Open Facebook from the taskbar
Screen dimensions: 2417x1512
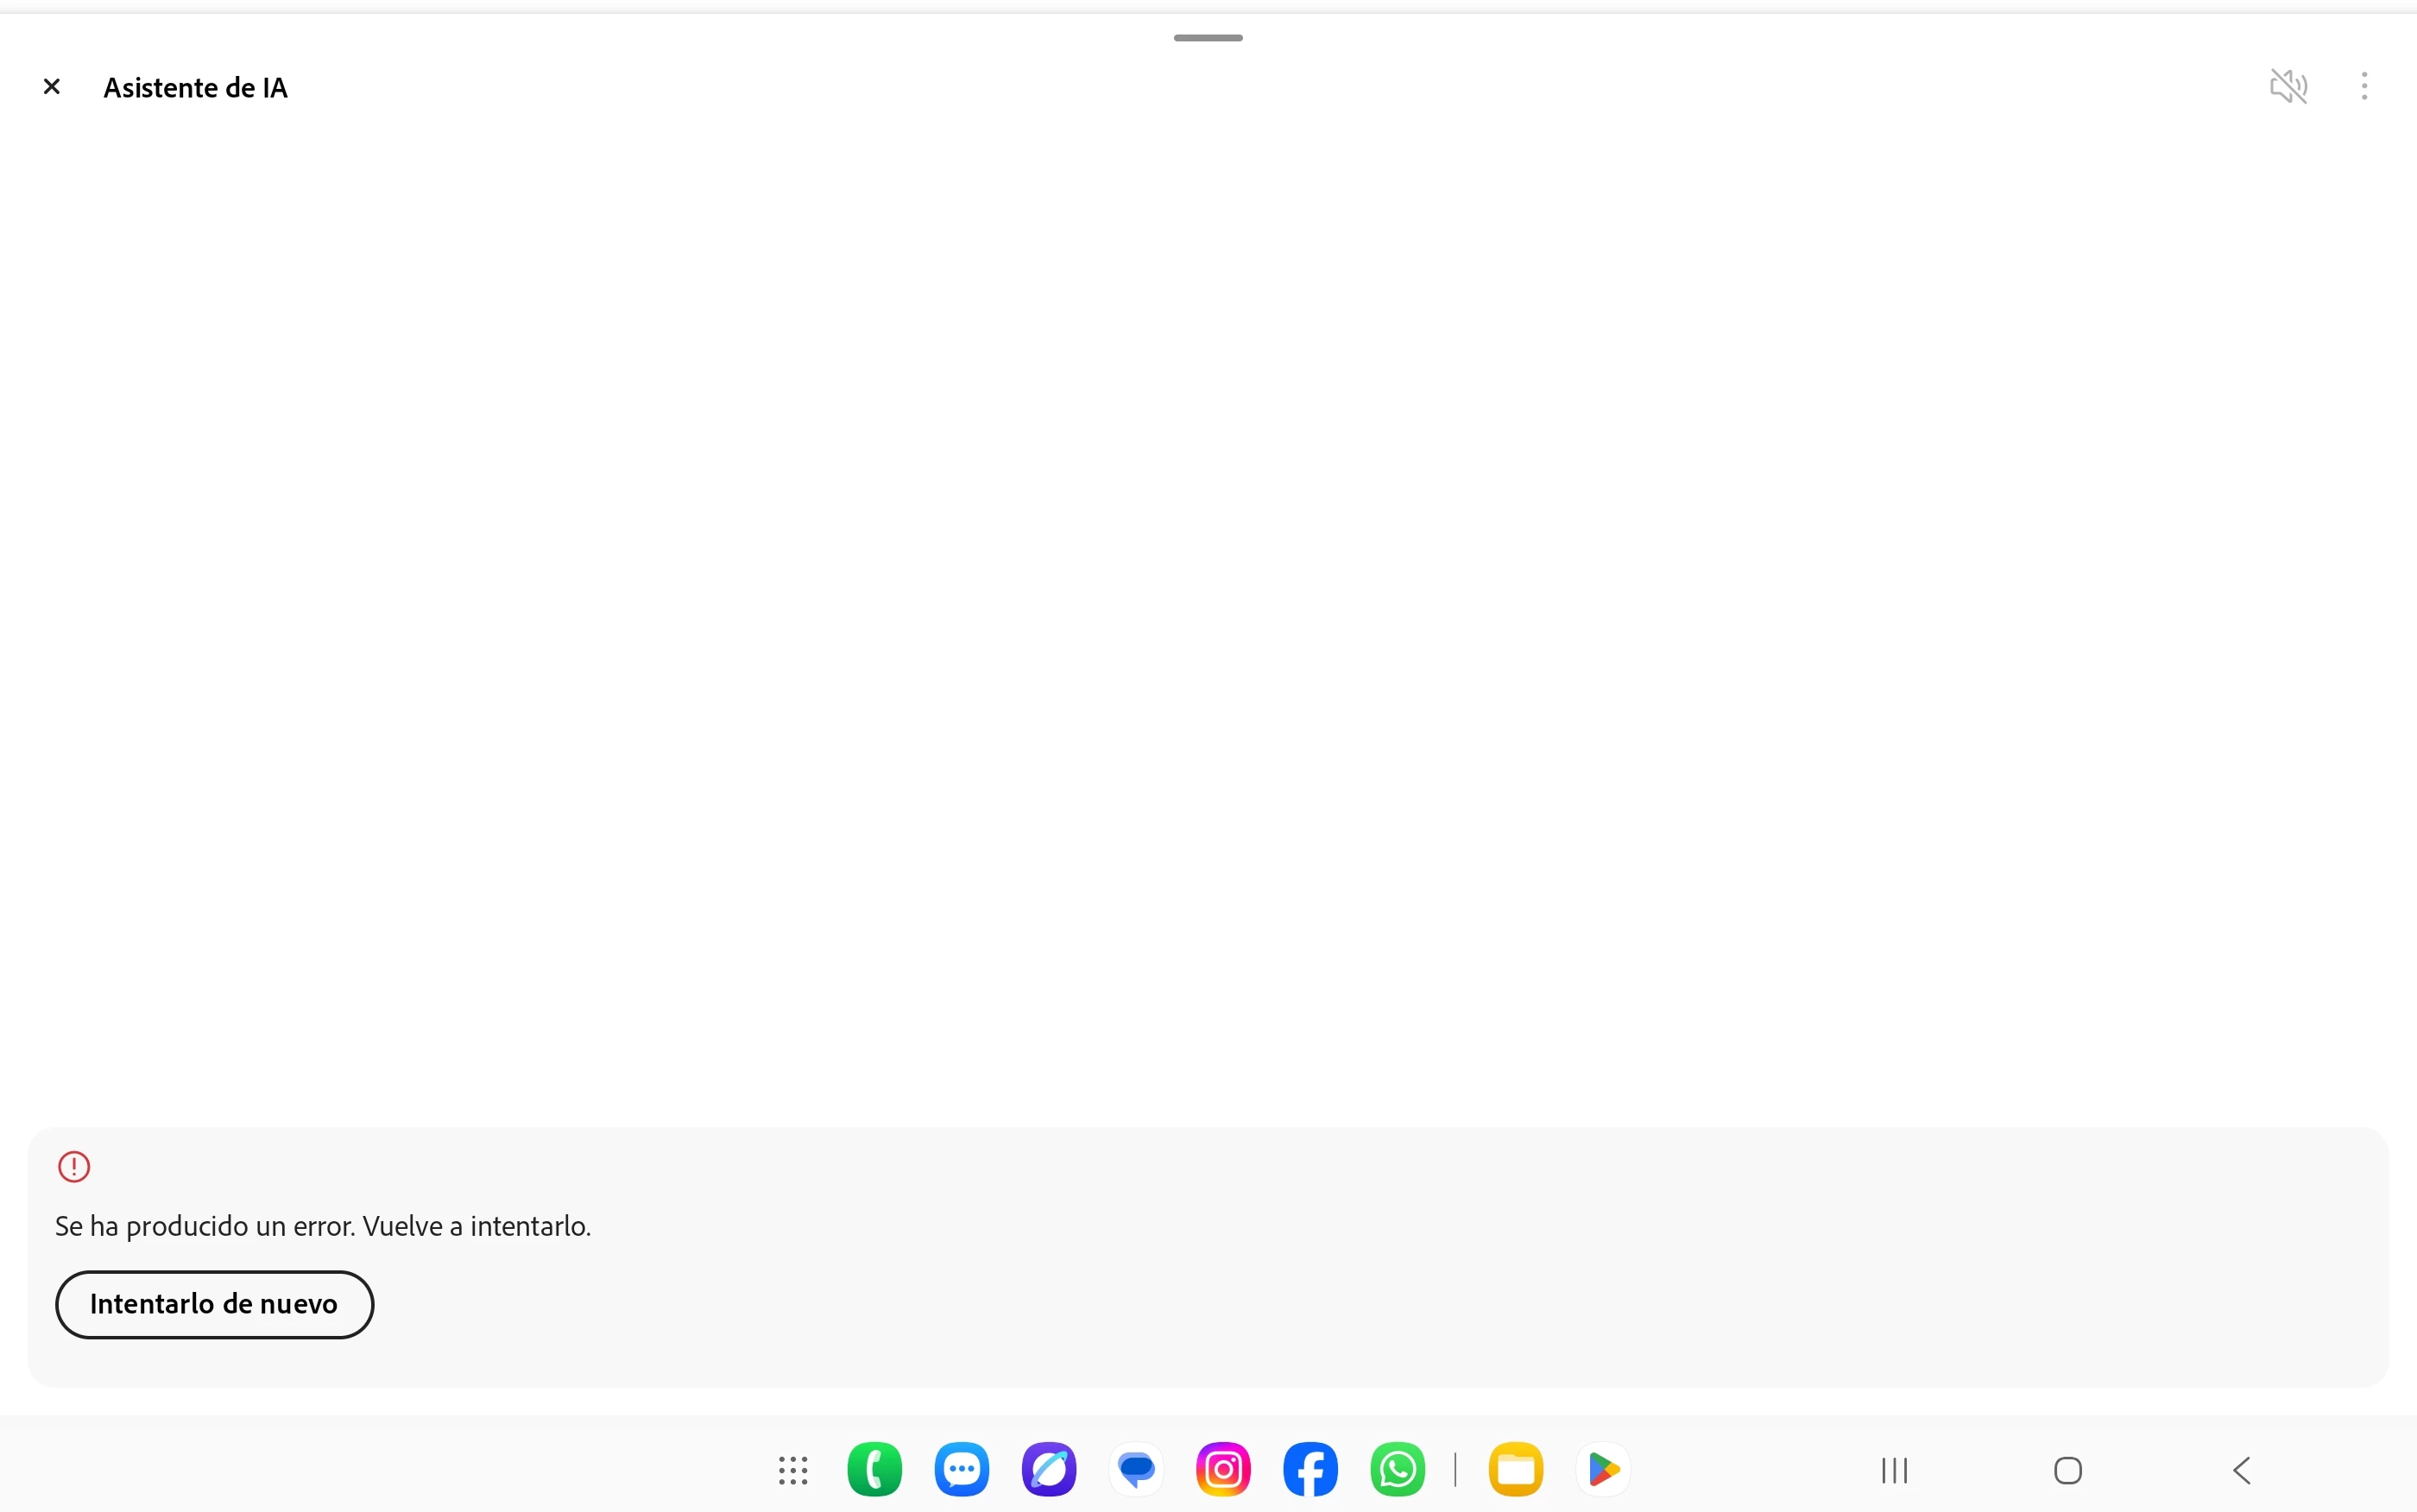tap(1310, 1470)
